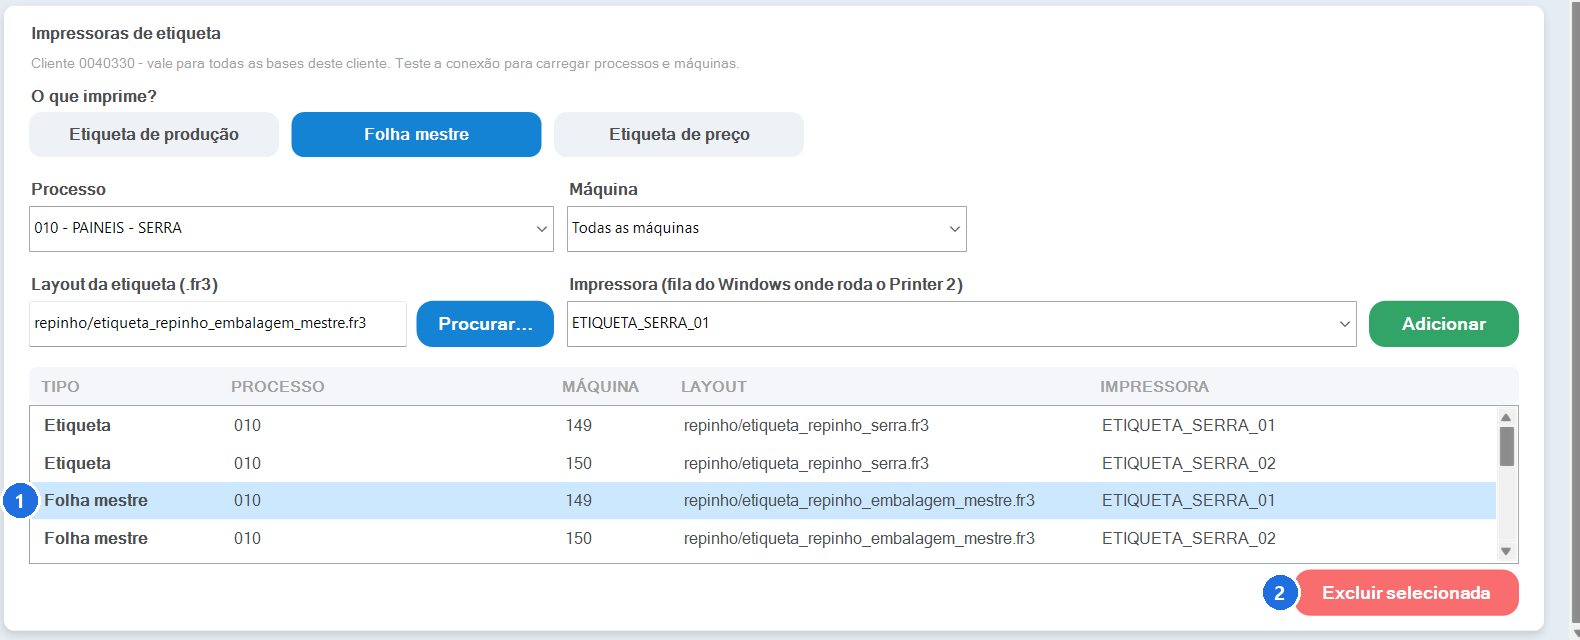Click the Layout da etiqueta input field
This screenshot has height=640, width=1580.
(x=218, y=323)
